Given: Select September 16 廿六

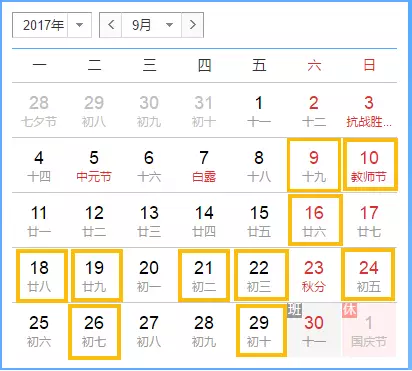Looking at the screenshot, I should click(315, 220).
